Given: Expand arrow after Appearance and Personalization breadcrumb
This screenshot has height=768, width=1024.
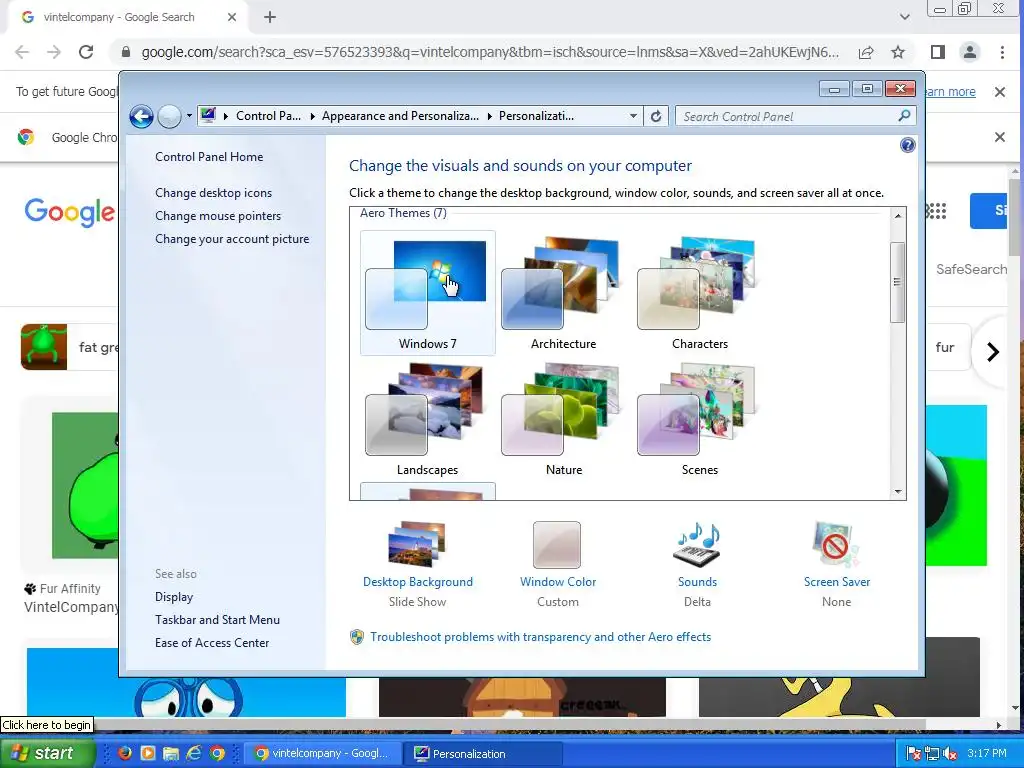Looking at the screenshot, I should pyautogui.click(x=489, y=116).
